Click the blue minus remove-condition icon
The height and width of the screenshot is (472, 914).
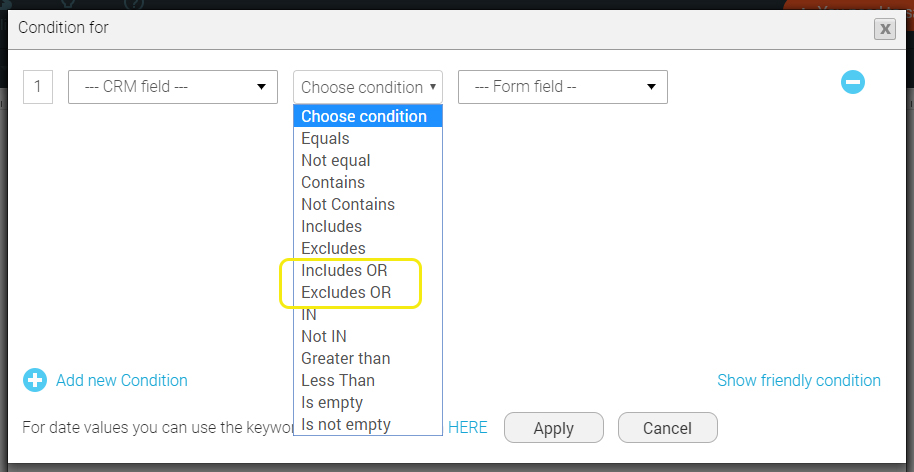(x=853, y=82)
